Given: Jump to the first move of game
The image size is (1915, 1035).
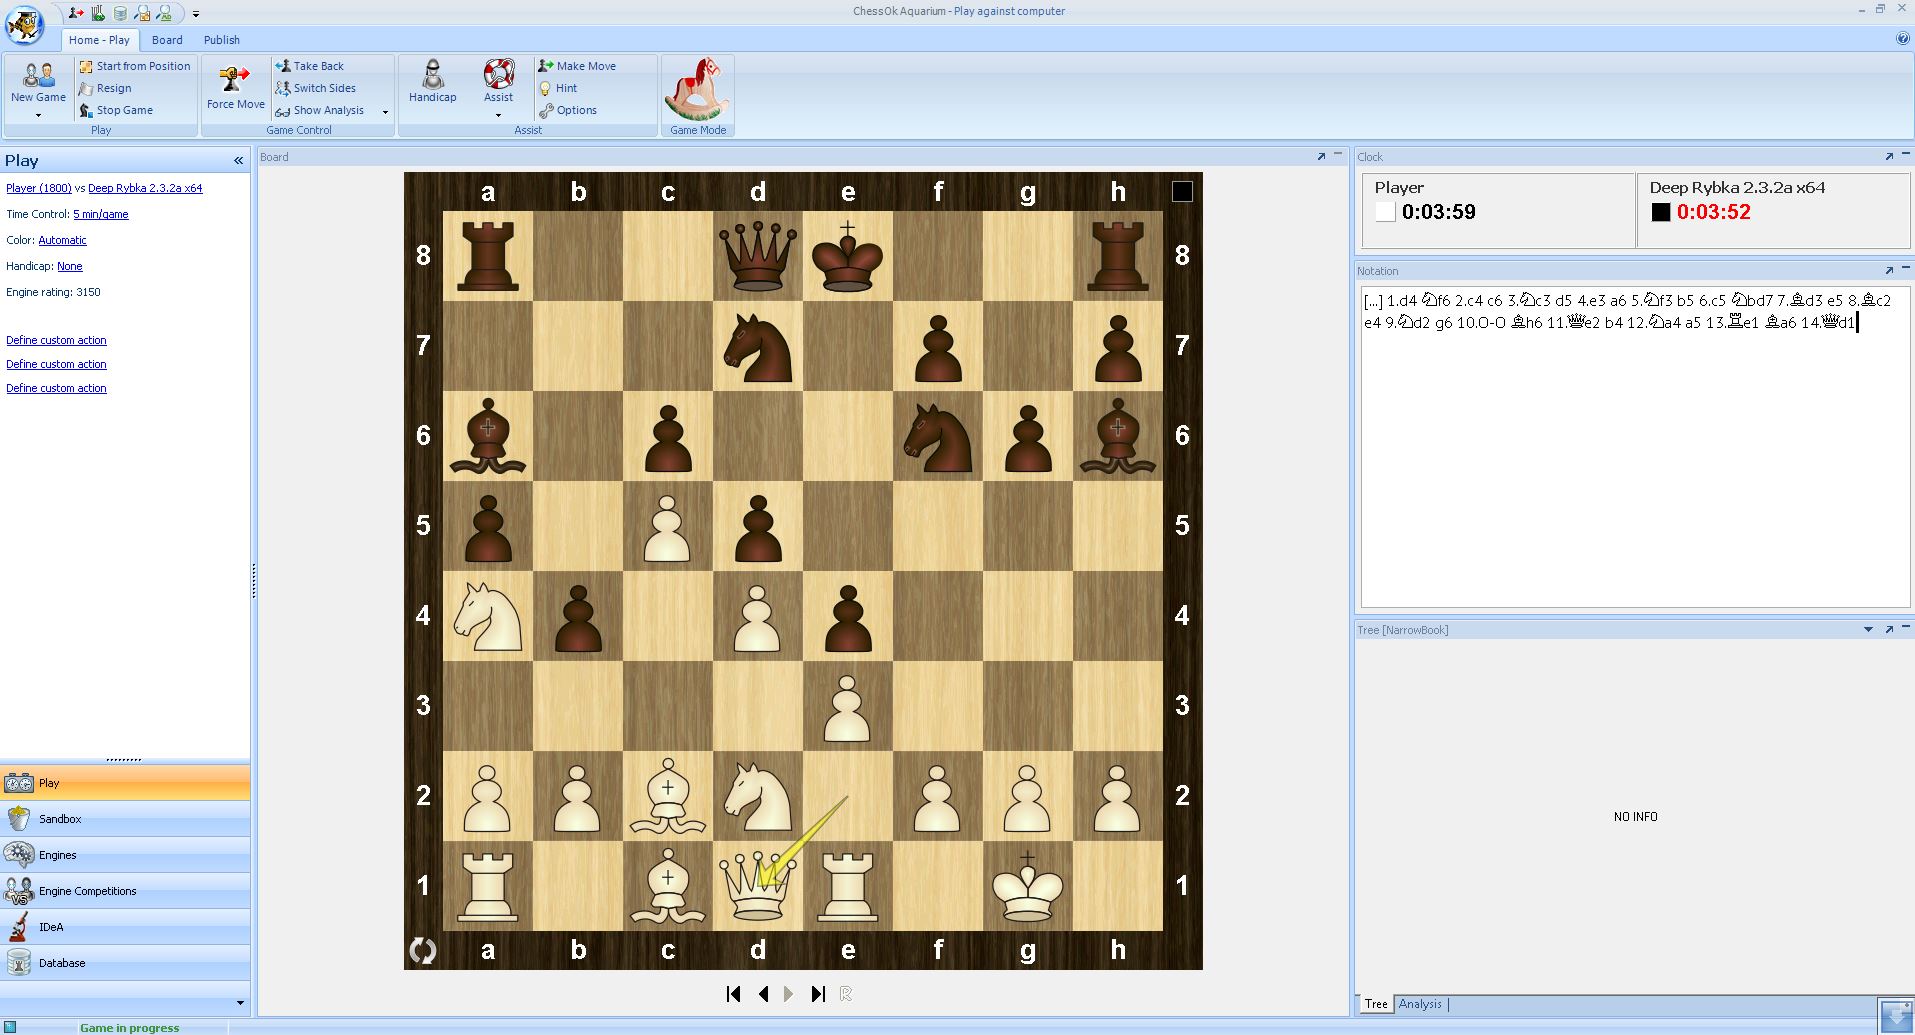Looking at the screenshot, I should [733, 994].
